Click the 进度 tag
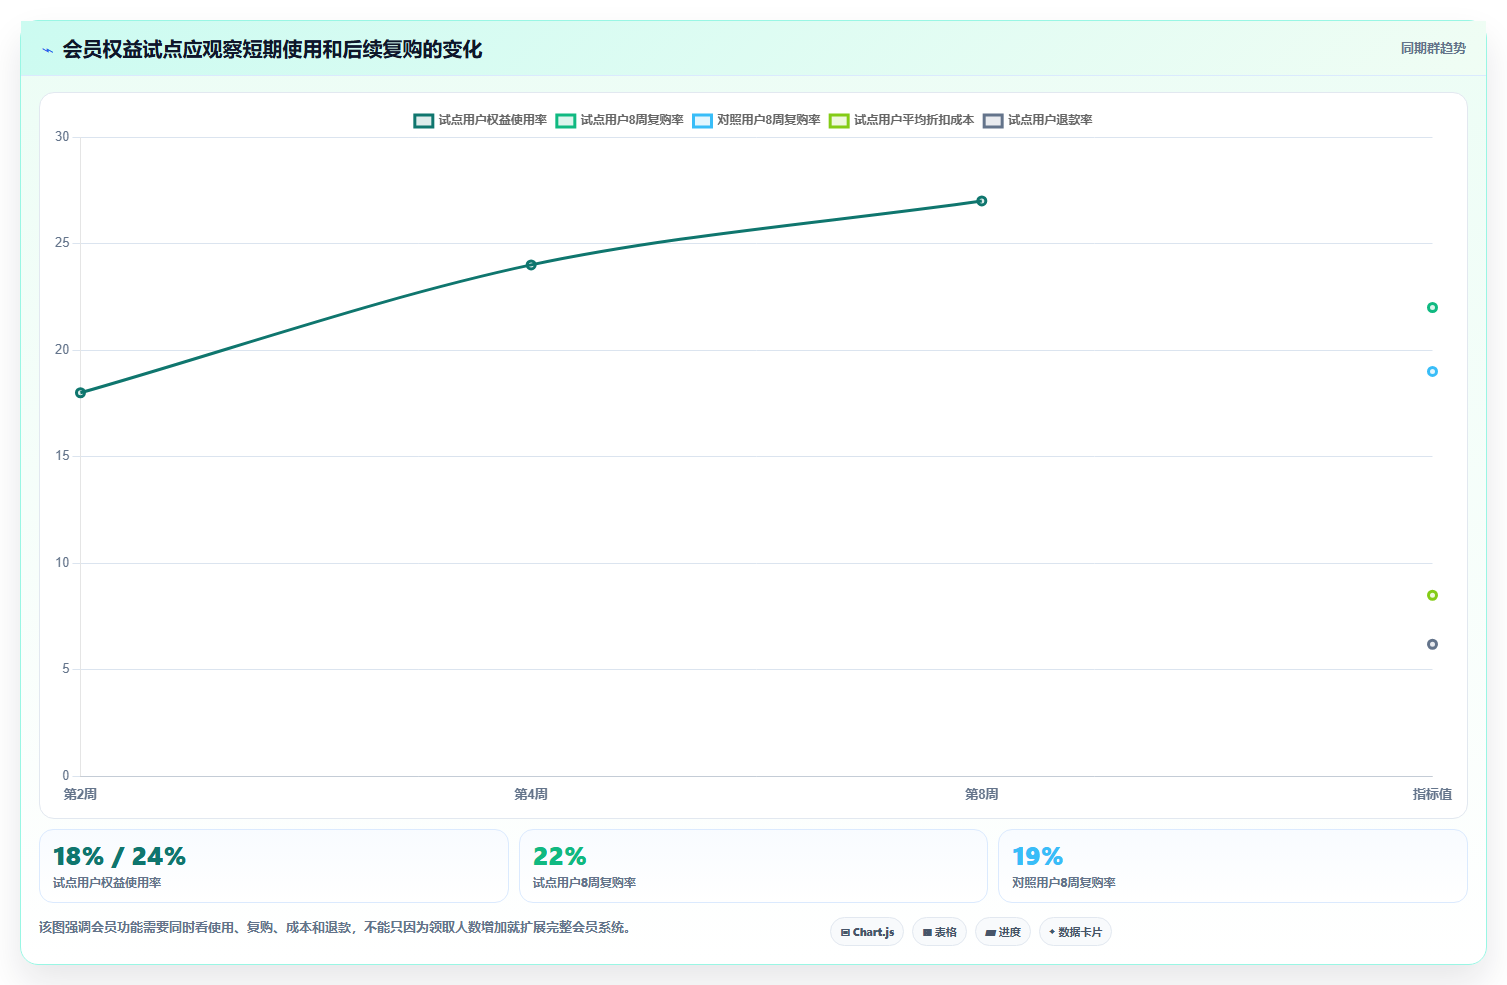 (1003, 932)
